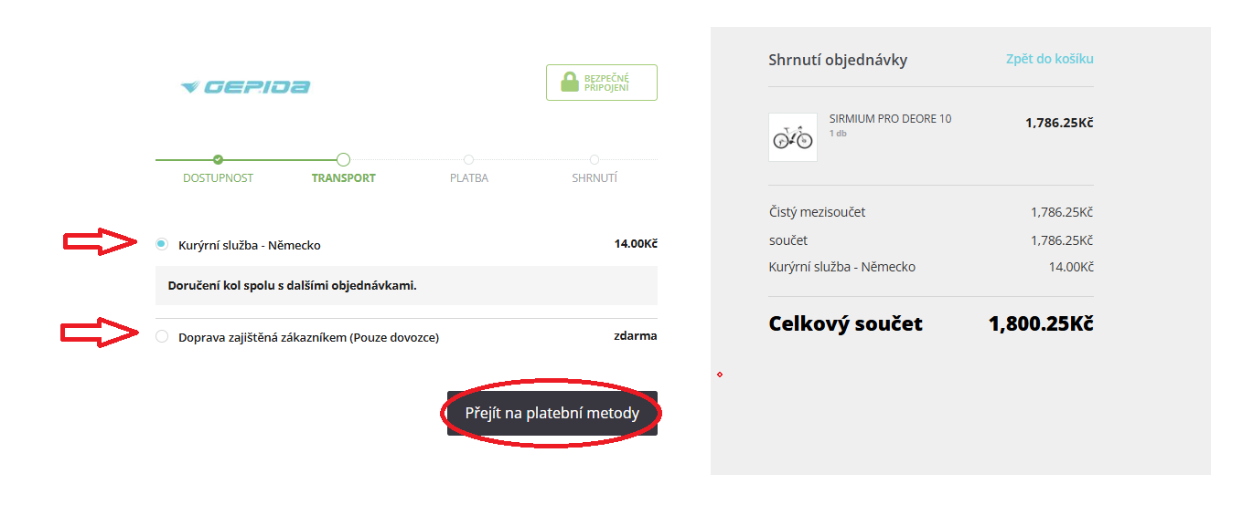
Task: Click the Kurýrní služba - Německo label text
Action: click(x=249, y=245)
